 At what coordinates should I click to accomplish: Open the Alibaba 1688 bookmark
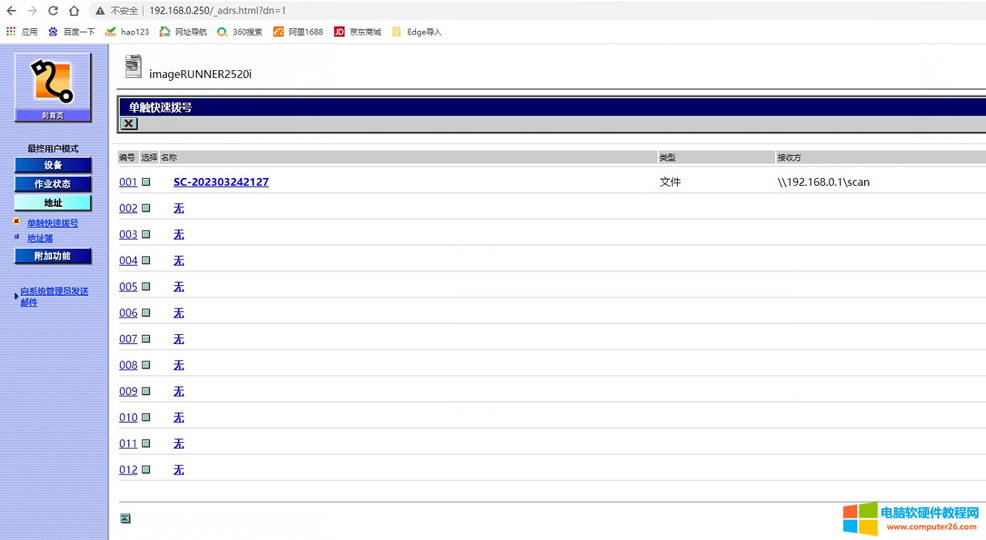point(298,31)
